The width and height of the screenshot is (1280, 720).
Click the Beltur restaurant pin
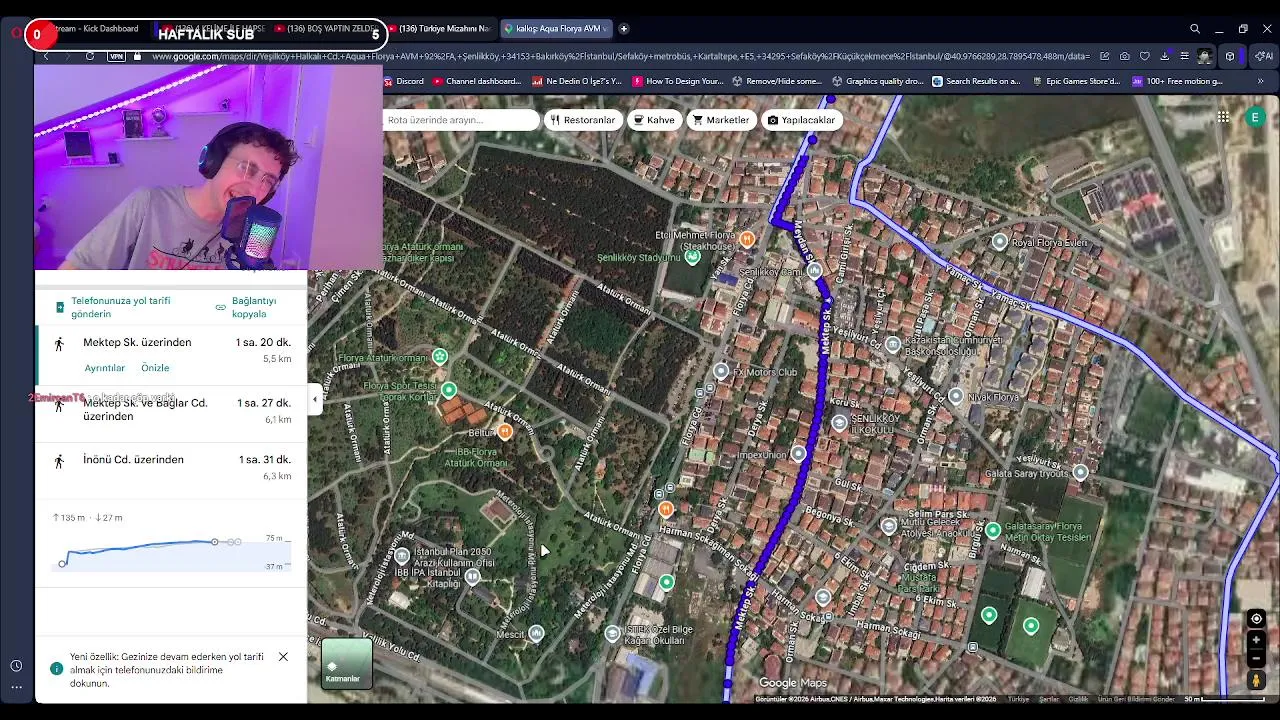(505, 431)
